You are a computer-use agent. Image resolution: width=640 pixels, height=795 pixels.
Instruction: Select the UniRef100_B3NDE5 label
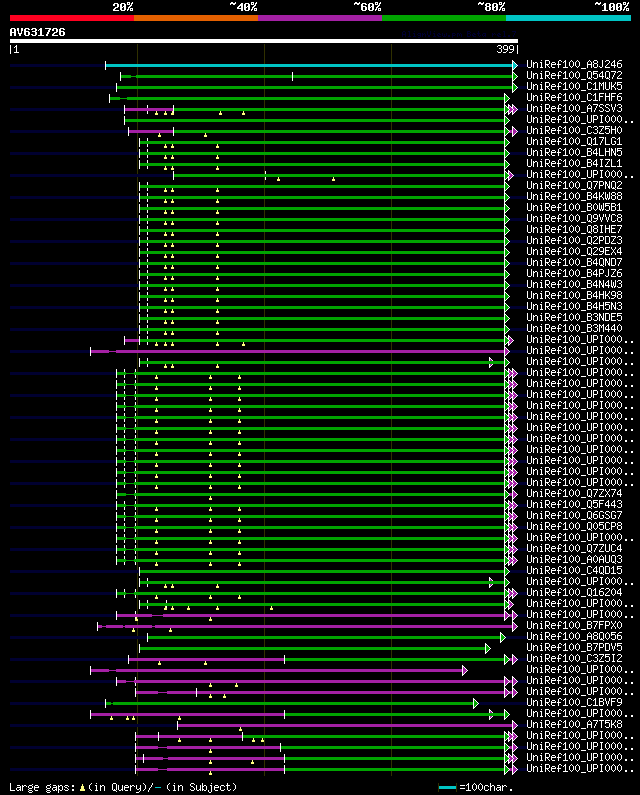click(574, 317)
